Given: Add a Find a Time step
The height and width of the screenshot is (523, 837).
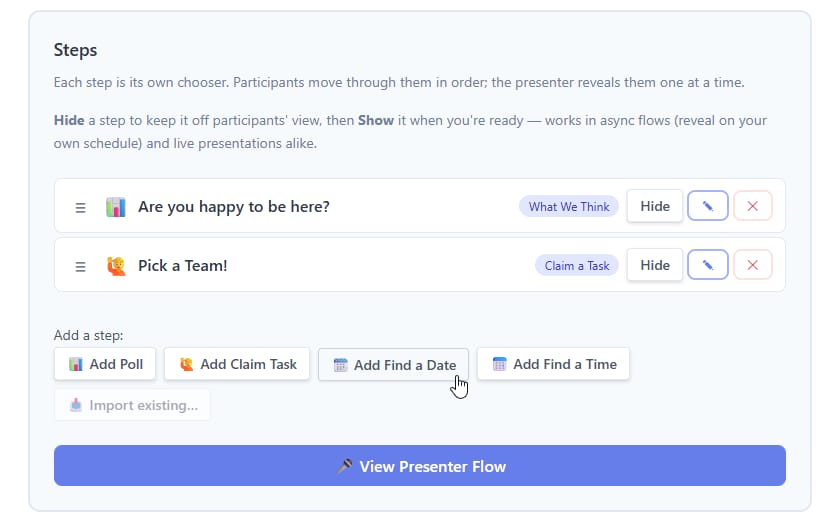Looking at the screenshot, I should coord(553,364).
